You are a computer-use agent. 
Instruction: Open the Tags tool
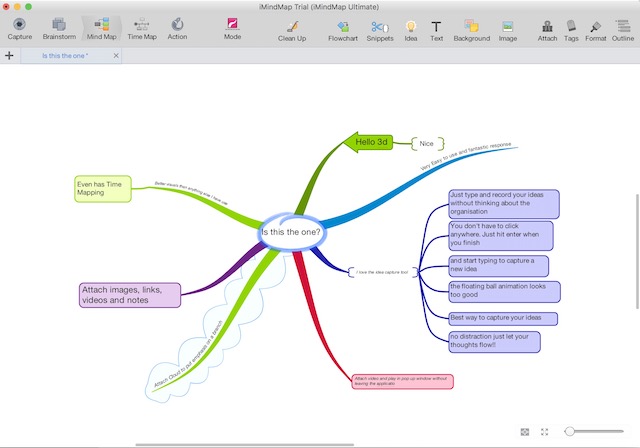[571, 26]
